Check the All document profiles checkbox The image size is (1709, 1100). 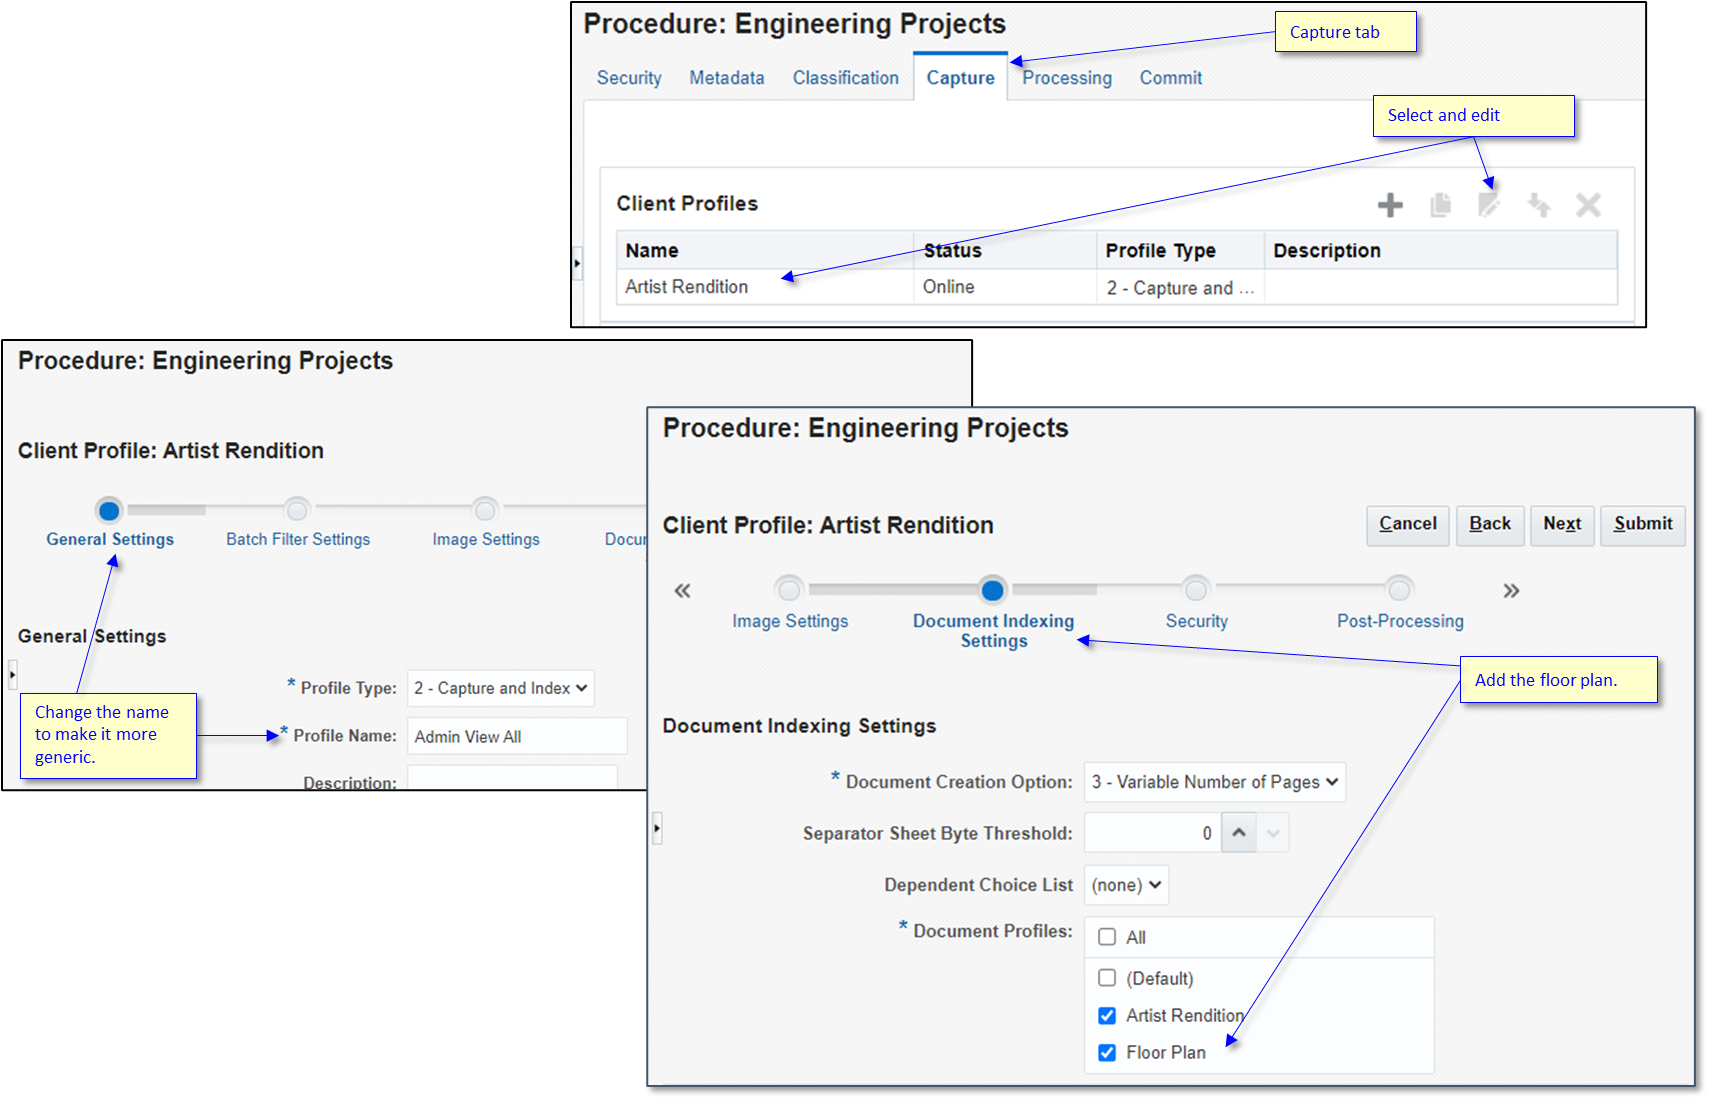click(1106, 937)
